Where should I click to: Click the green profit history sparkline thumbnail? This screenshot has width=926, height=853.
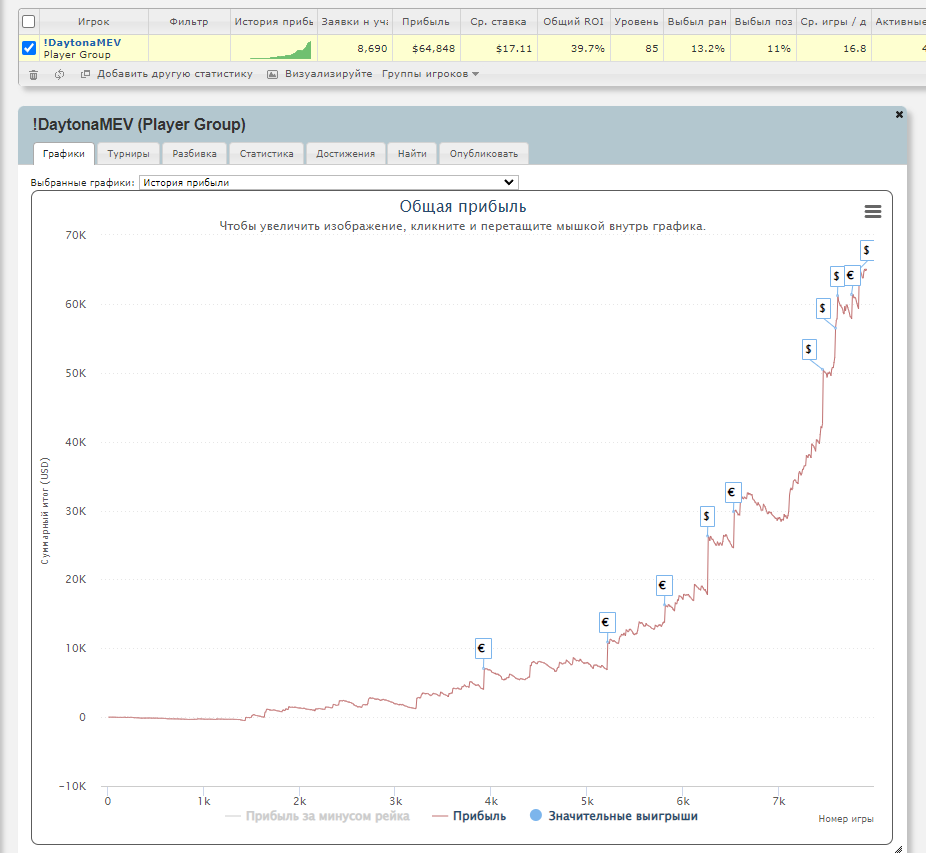coord(281,50)
